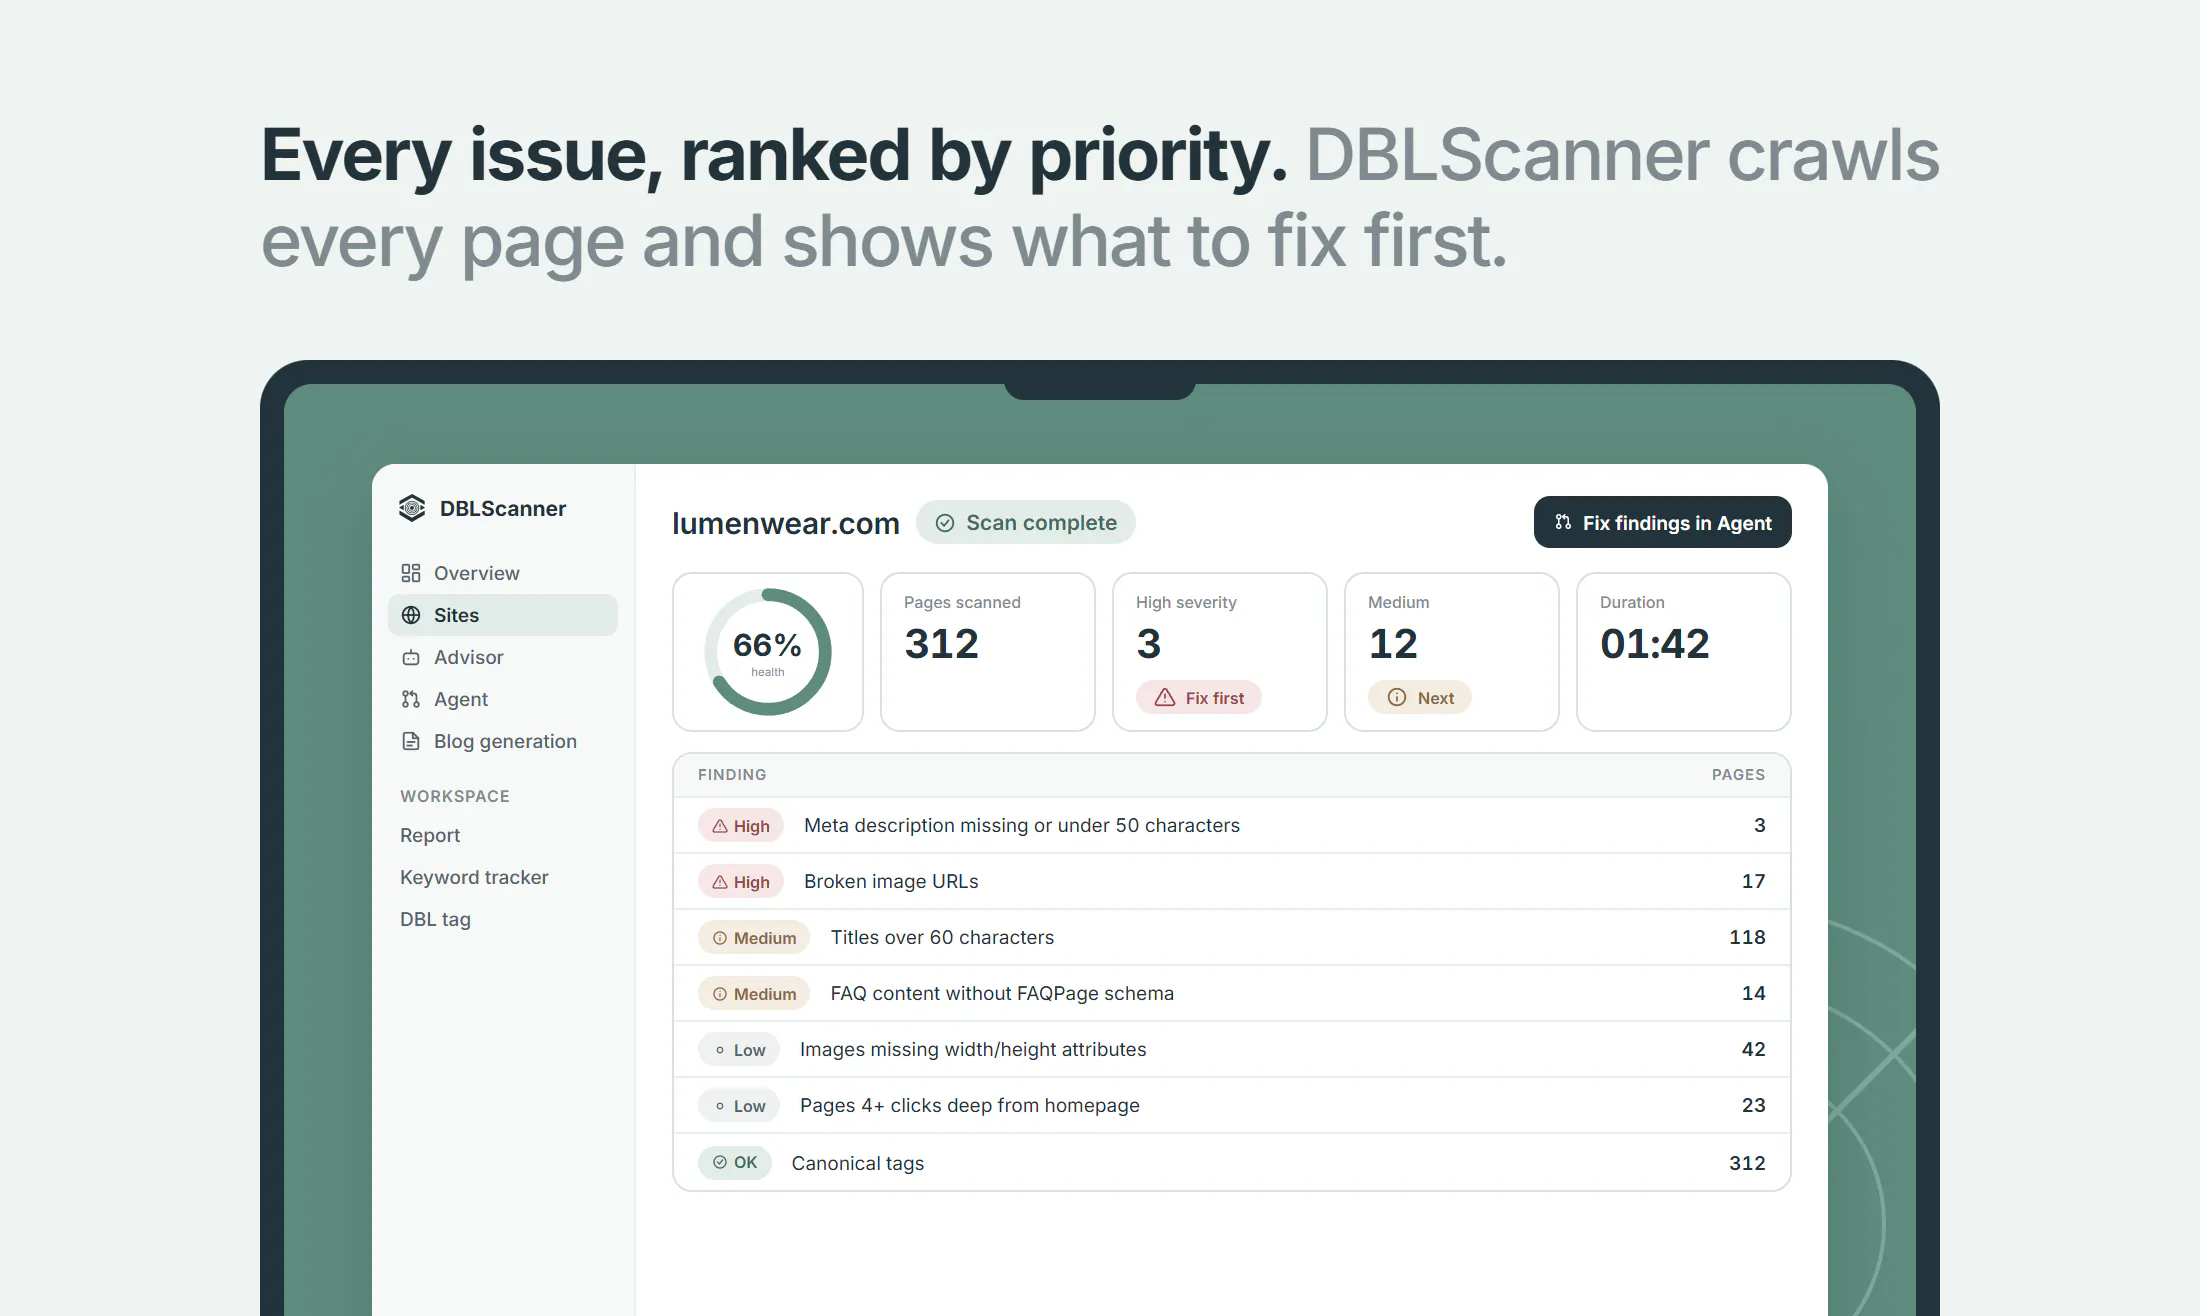Click the Sites globe icon
Image resolution: width=2200 pixels, height=1316 pixels.
pos(411,615)
